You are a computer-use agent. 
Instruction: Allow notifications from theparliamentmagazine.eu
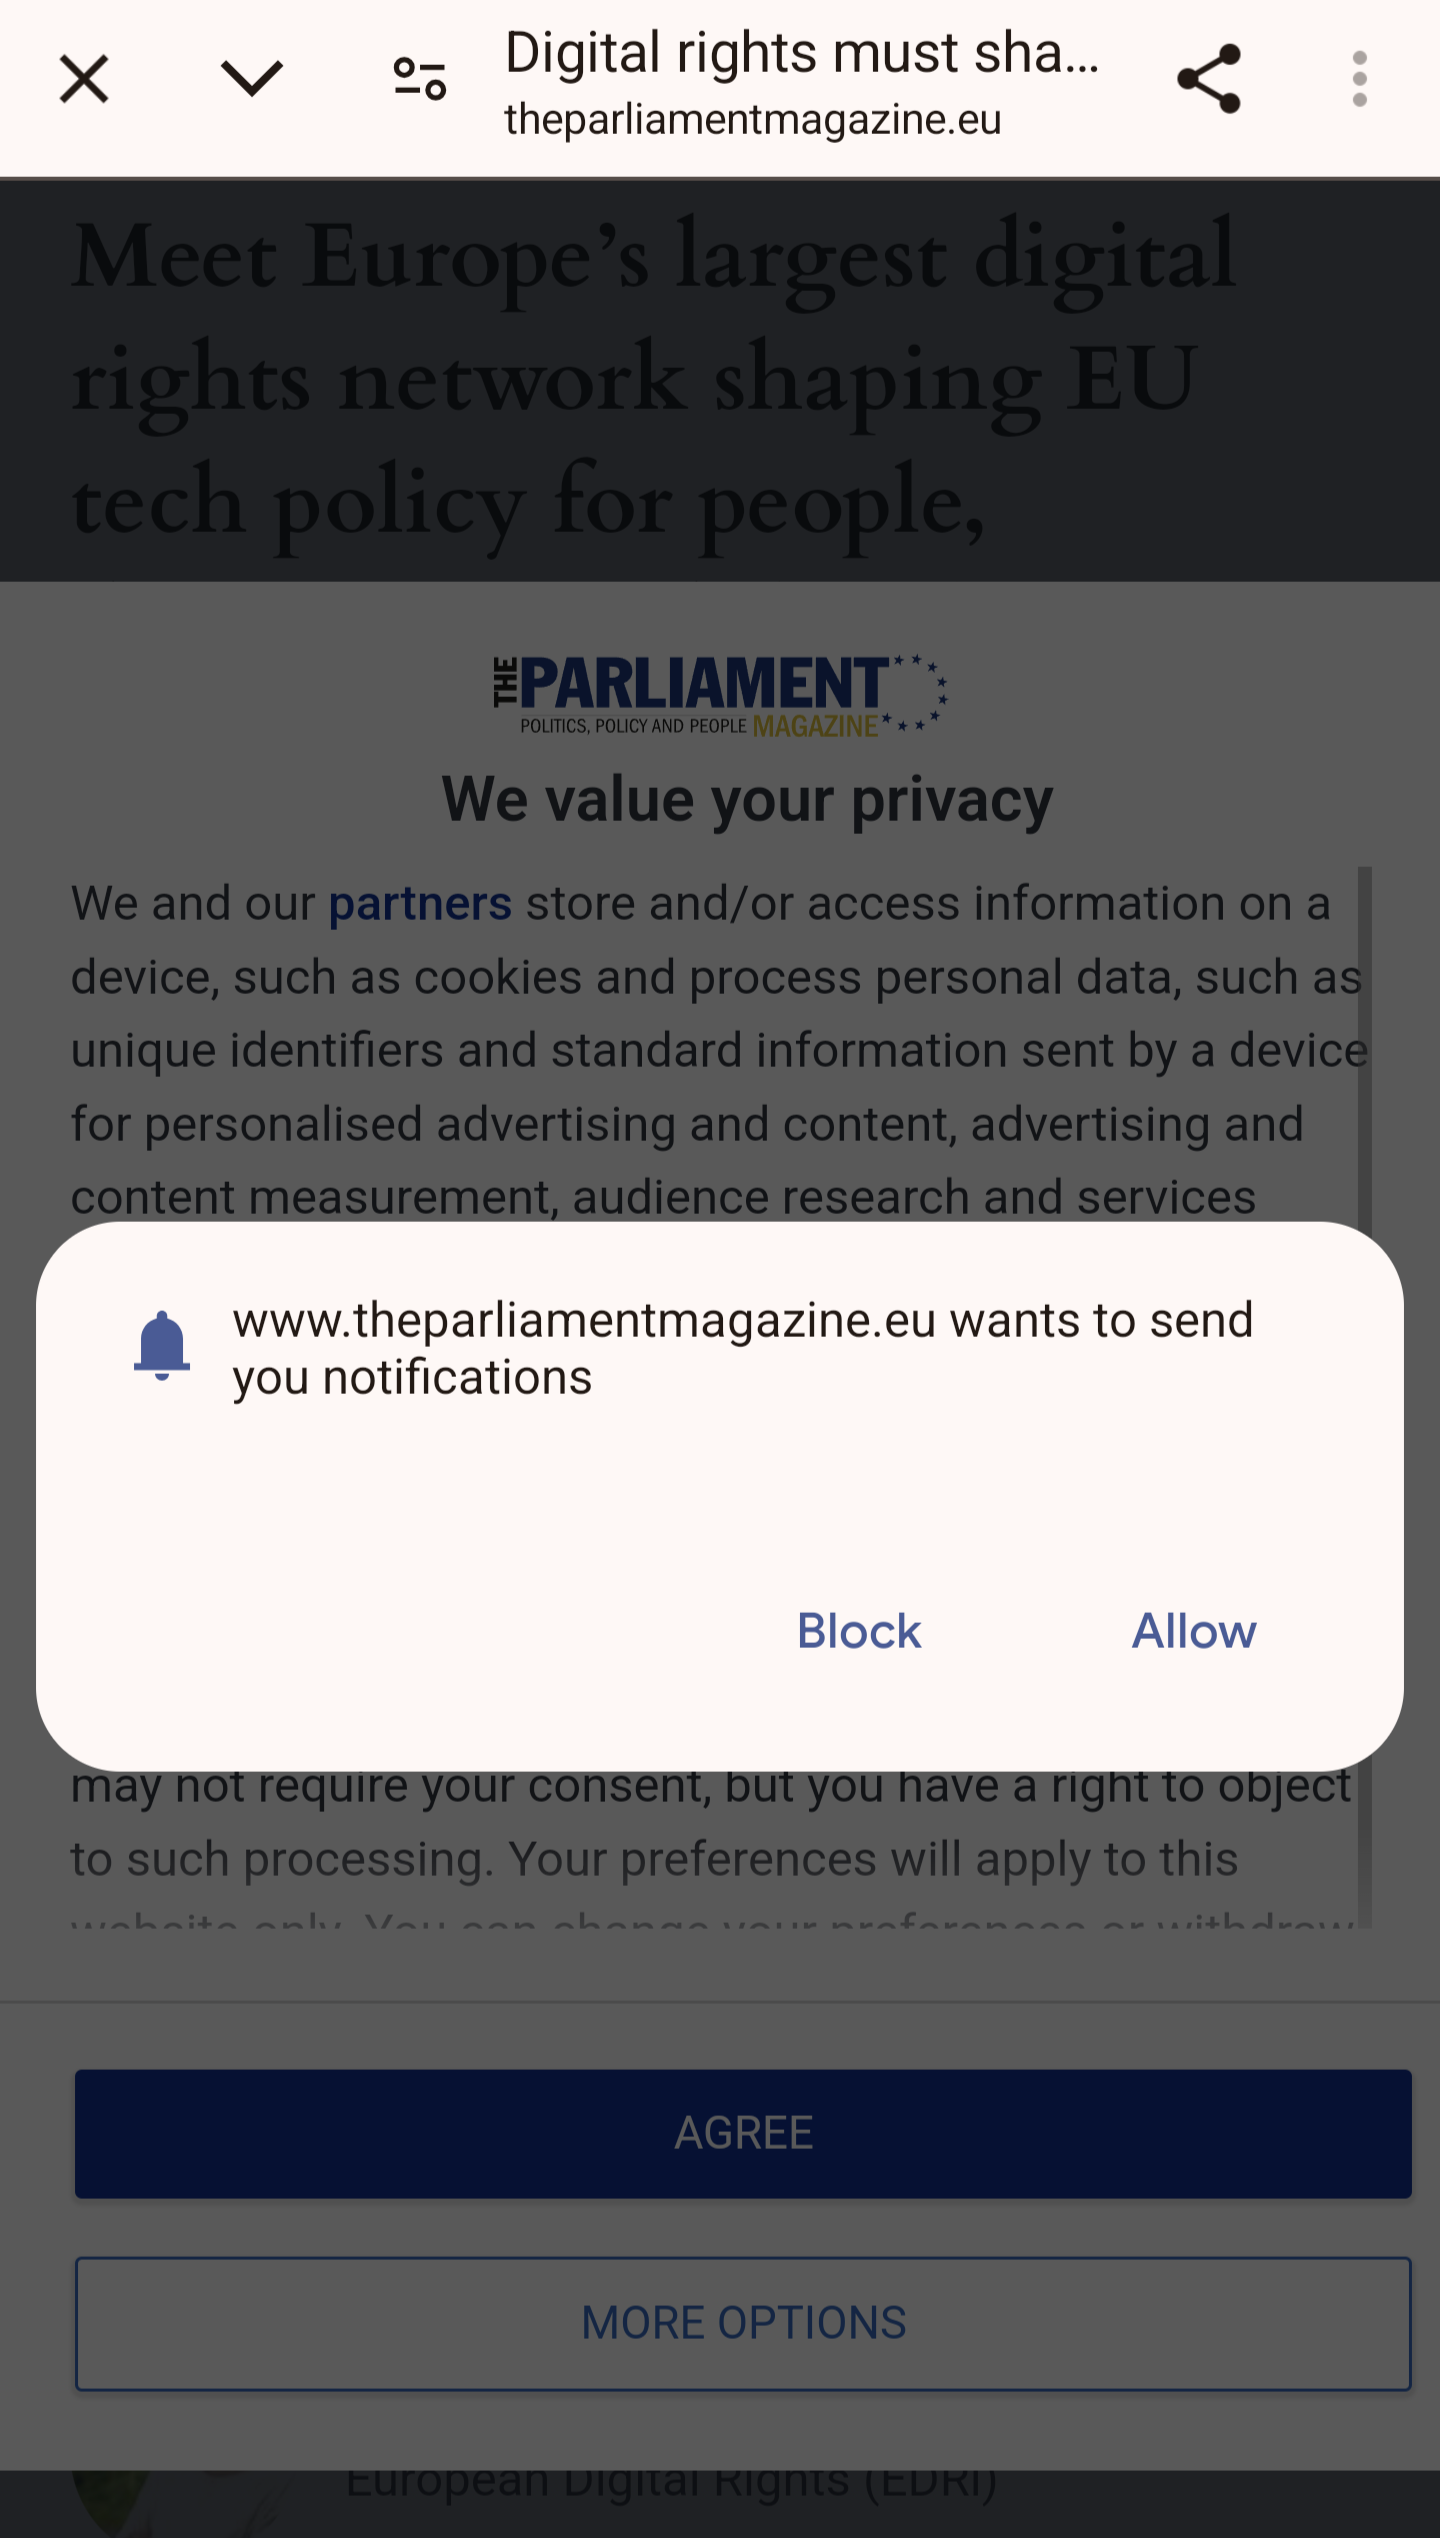(1194, 1631)
